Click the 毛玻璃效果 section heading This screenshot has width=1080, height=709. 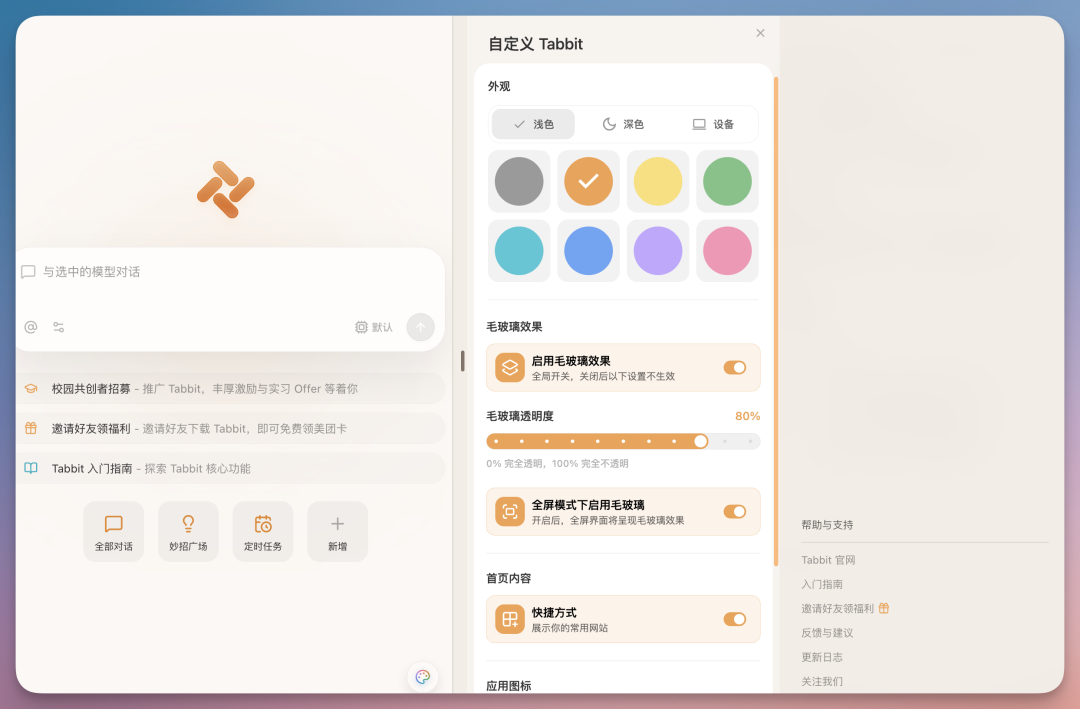(x=514, y=327)
